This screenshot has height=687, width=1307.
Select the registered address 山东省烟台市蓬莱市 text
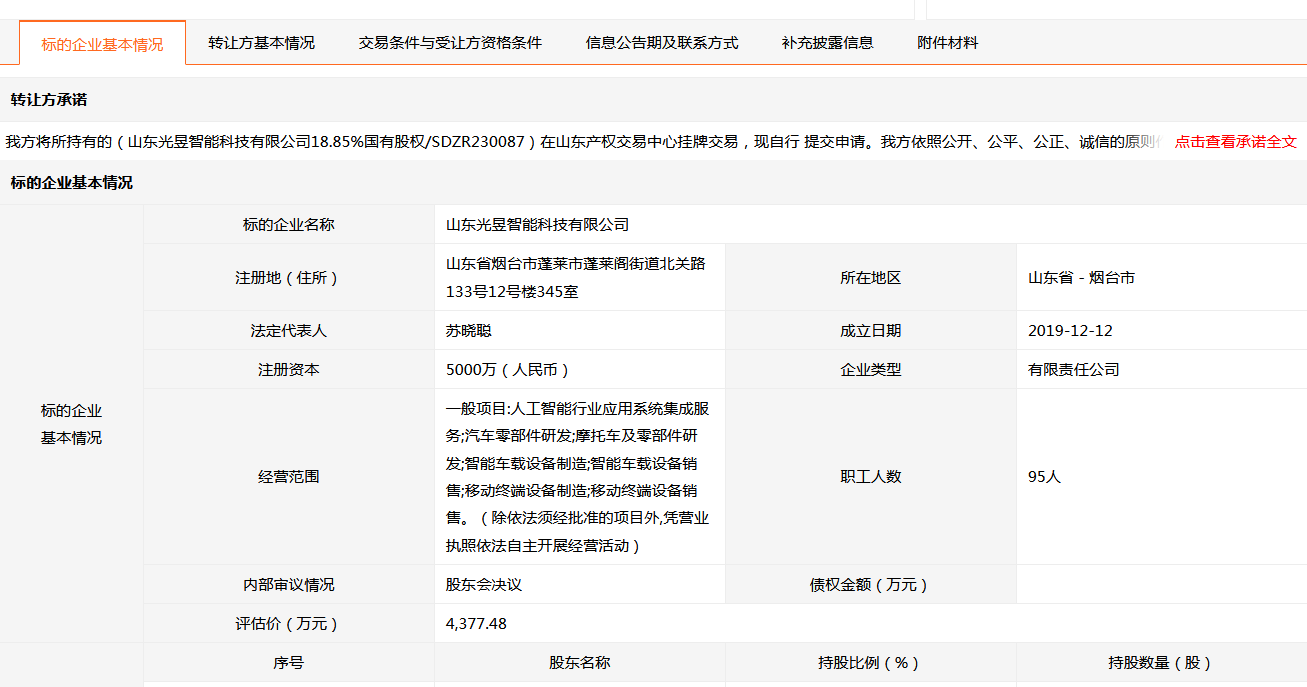[576, 278]
